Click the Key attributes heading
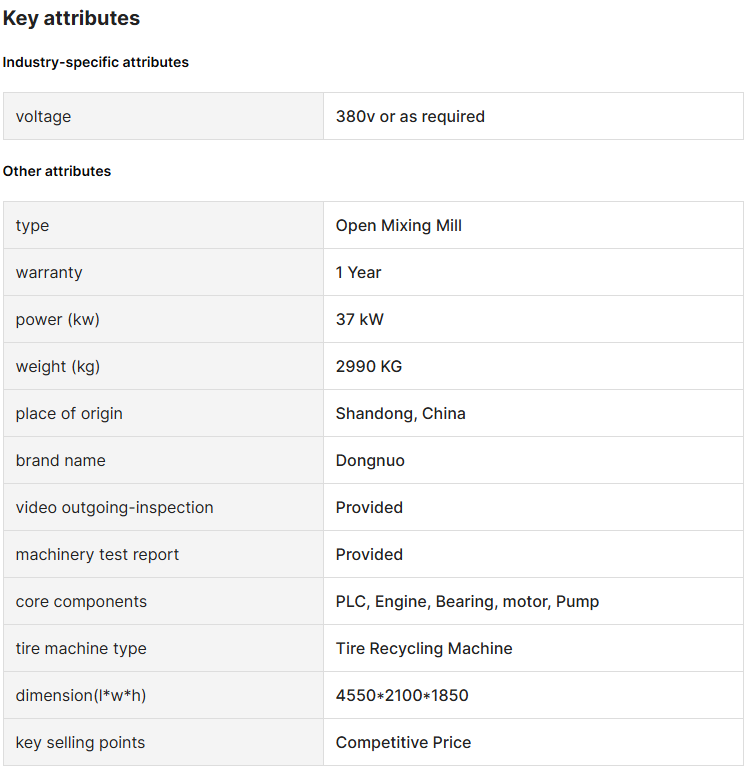This screenshot has height=766, width=745. pyautogui.click(x=71, y=19)
